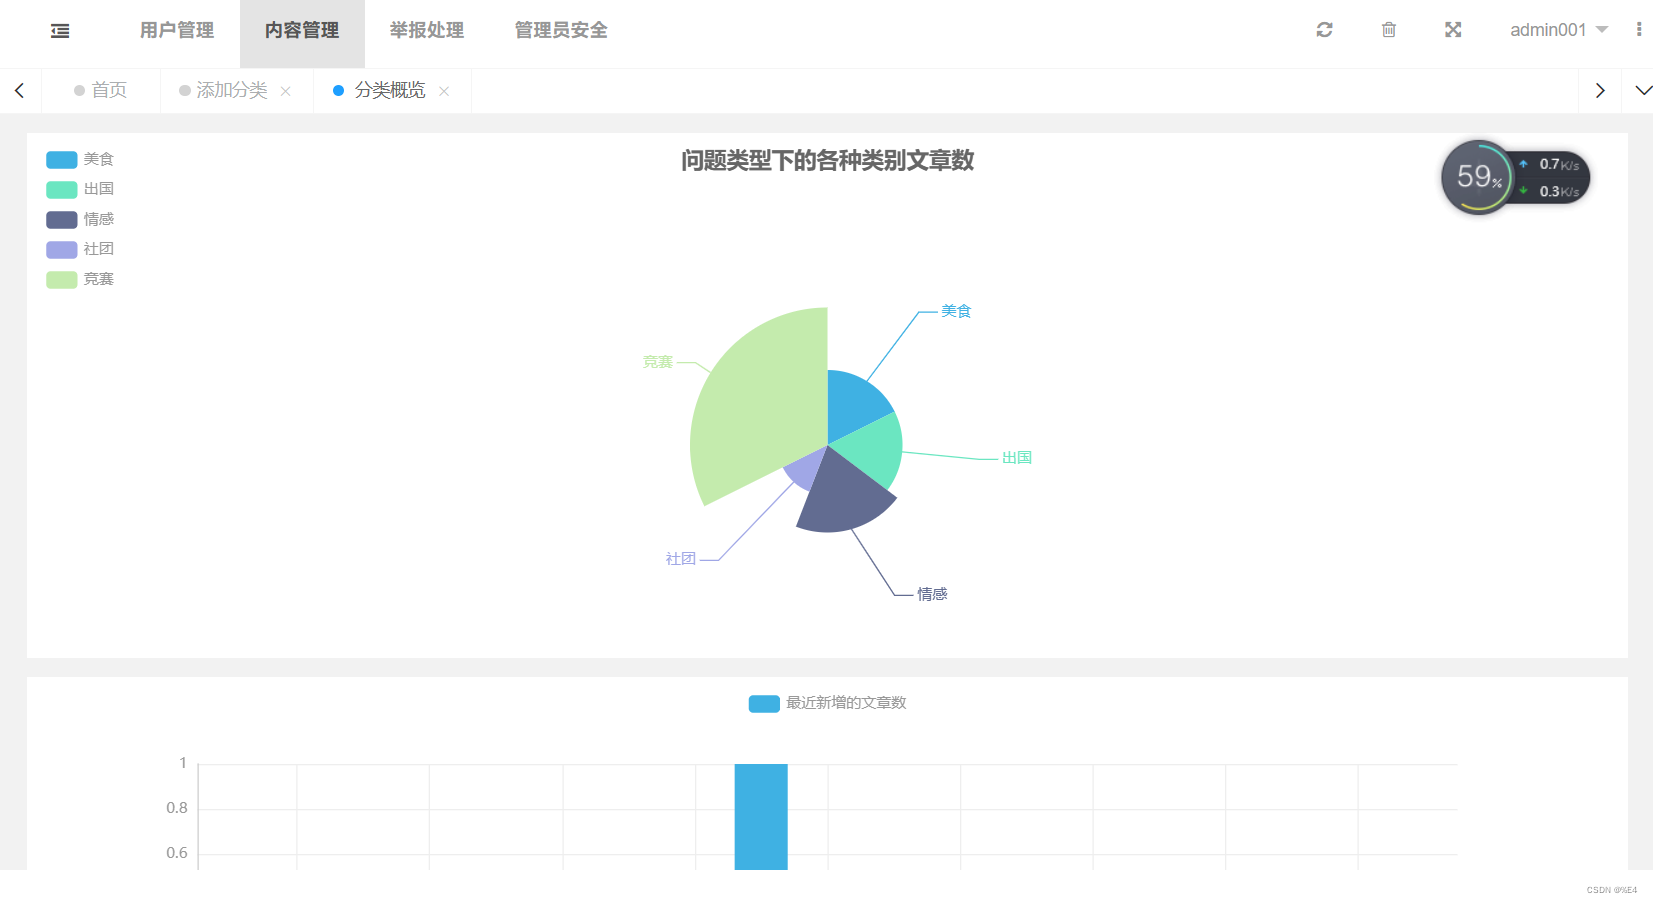The image size is (1653, 903).
Task: Collapse the sidebar menu icon
Action: tap(60, 31)
